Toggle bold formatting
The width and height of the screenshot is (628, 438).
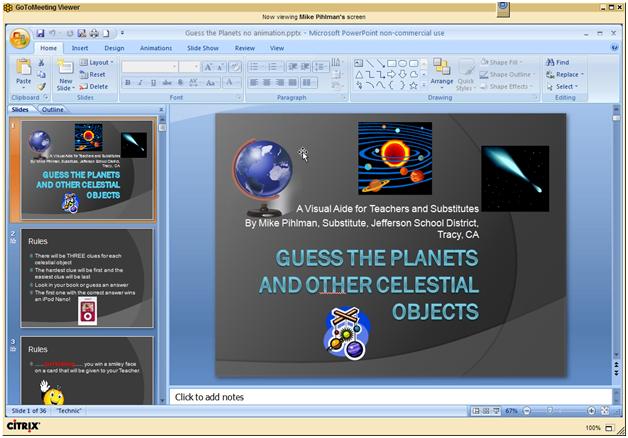(127, 82)
